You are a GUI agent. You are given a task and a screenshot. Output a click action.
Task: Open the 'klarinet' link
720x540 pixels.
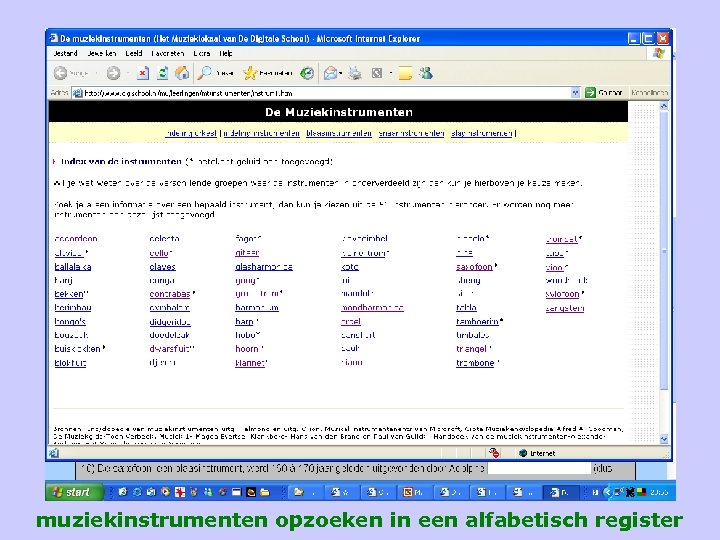[x=250, y=363]
